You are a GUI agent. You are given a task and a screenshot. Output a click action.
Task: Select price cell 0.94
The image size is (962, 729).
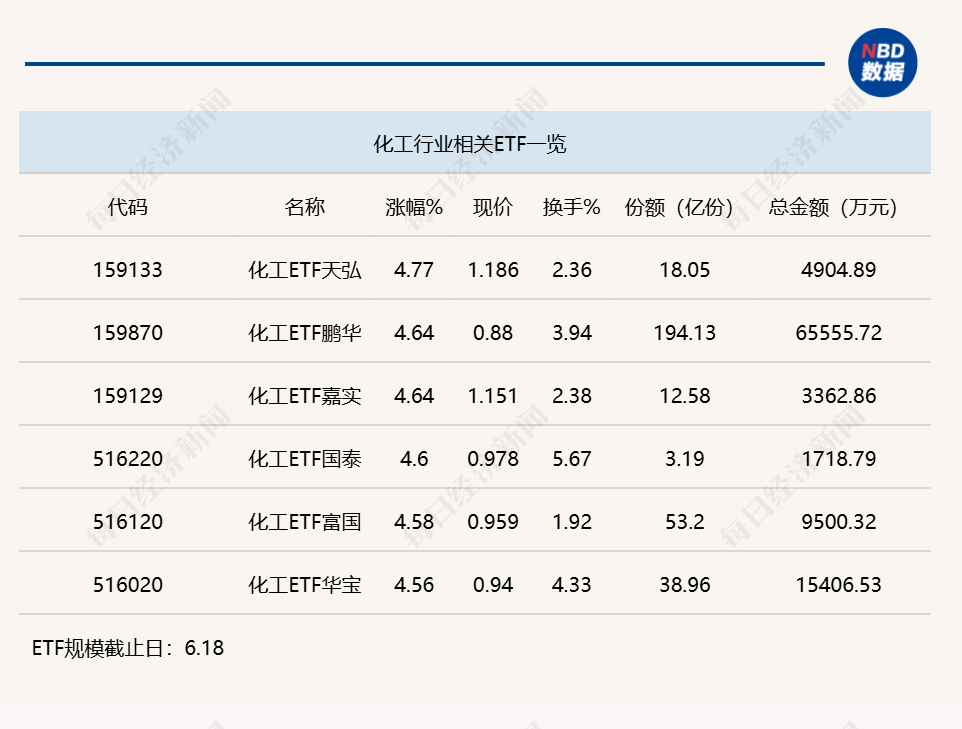[x=493, y=585]
